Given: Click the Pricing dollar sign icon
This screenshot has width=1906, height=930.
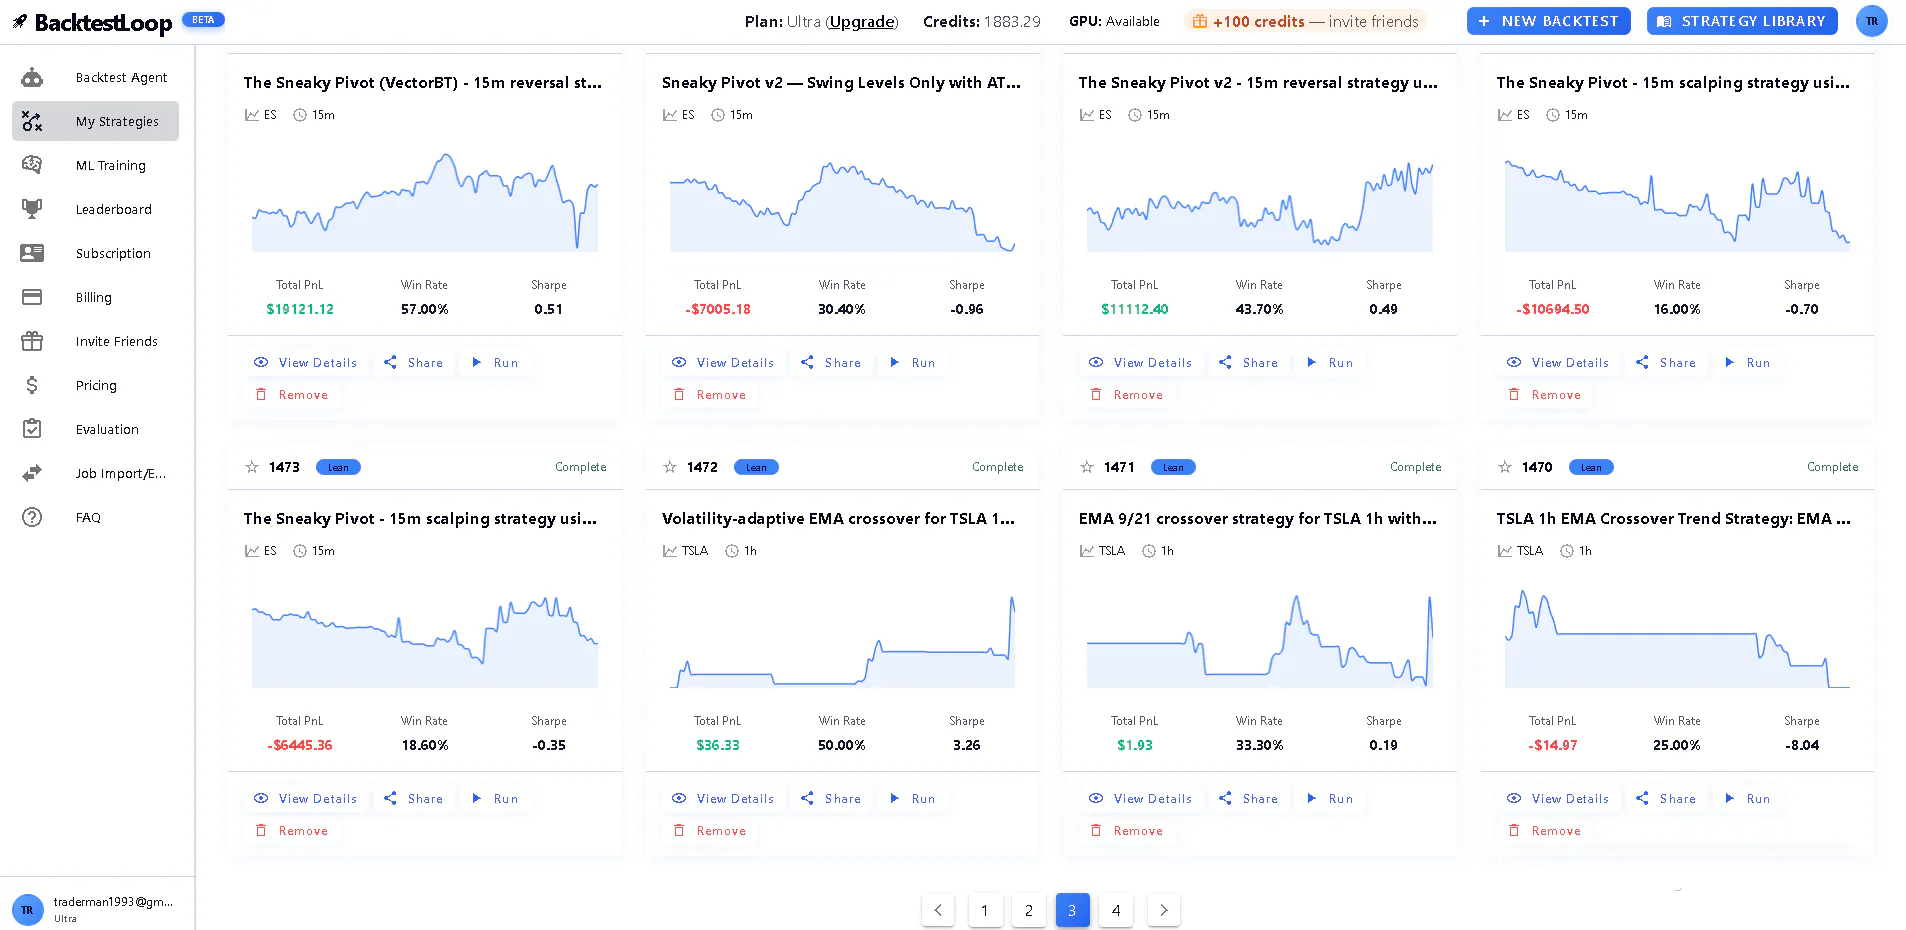Looking at the screenshot, I should tap(32, 385).
